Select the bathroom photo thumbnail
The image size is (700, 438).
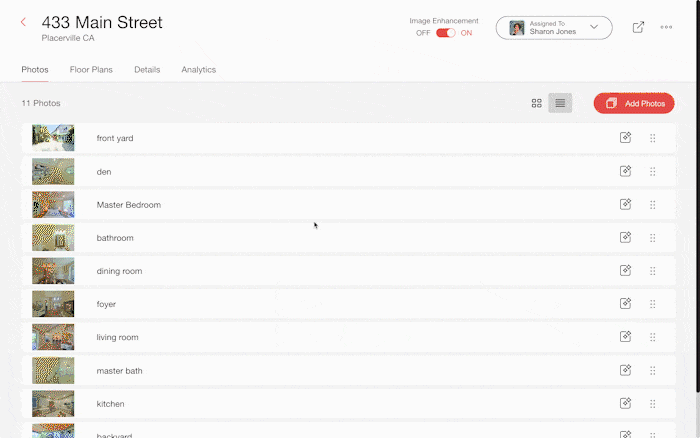click(53, 238)
